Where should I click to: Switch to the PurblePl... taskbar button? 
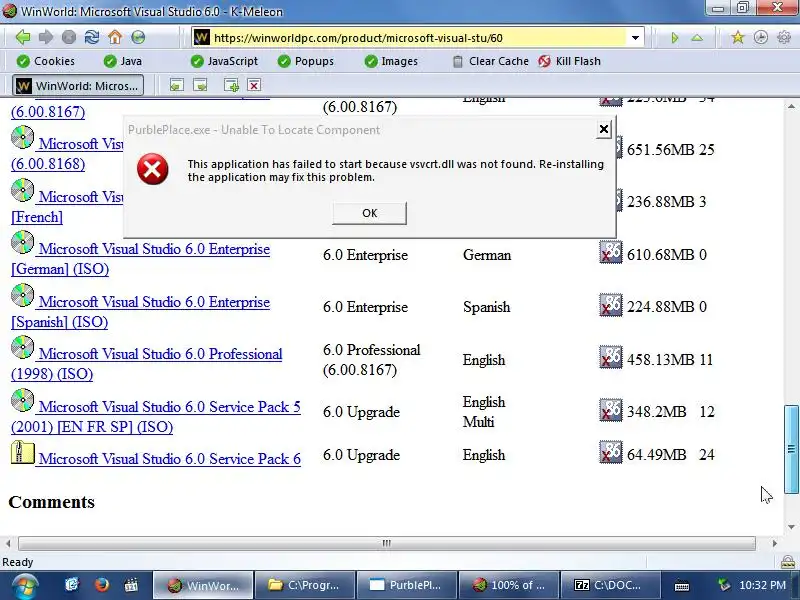click(x=406, y=585)
